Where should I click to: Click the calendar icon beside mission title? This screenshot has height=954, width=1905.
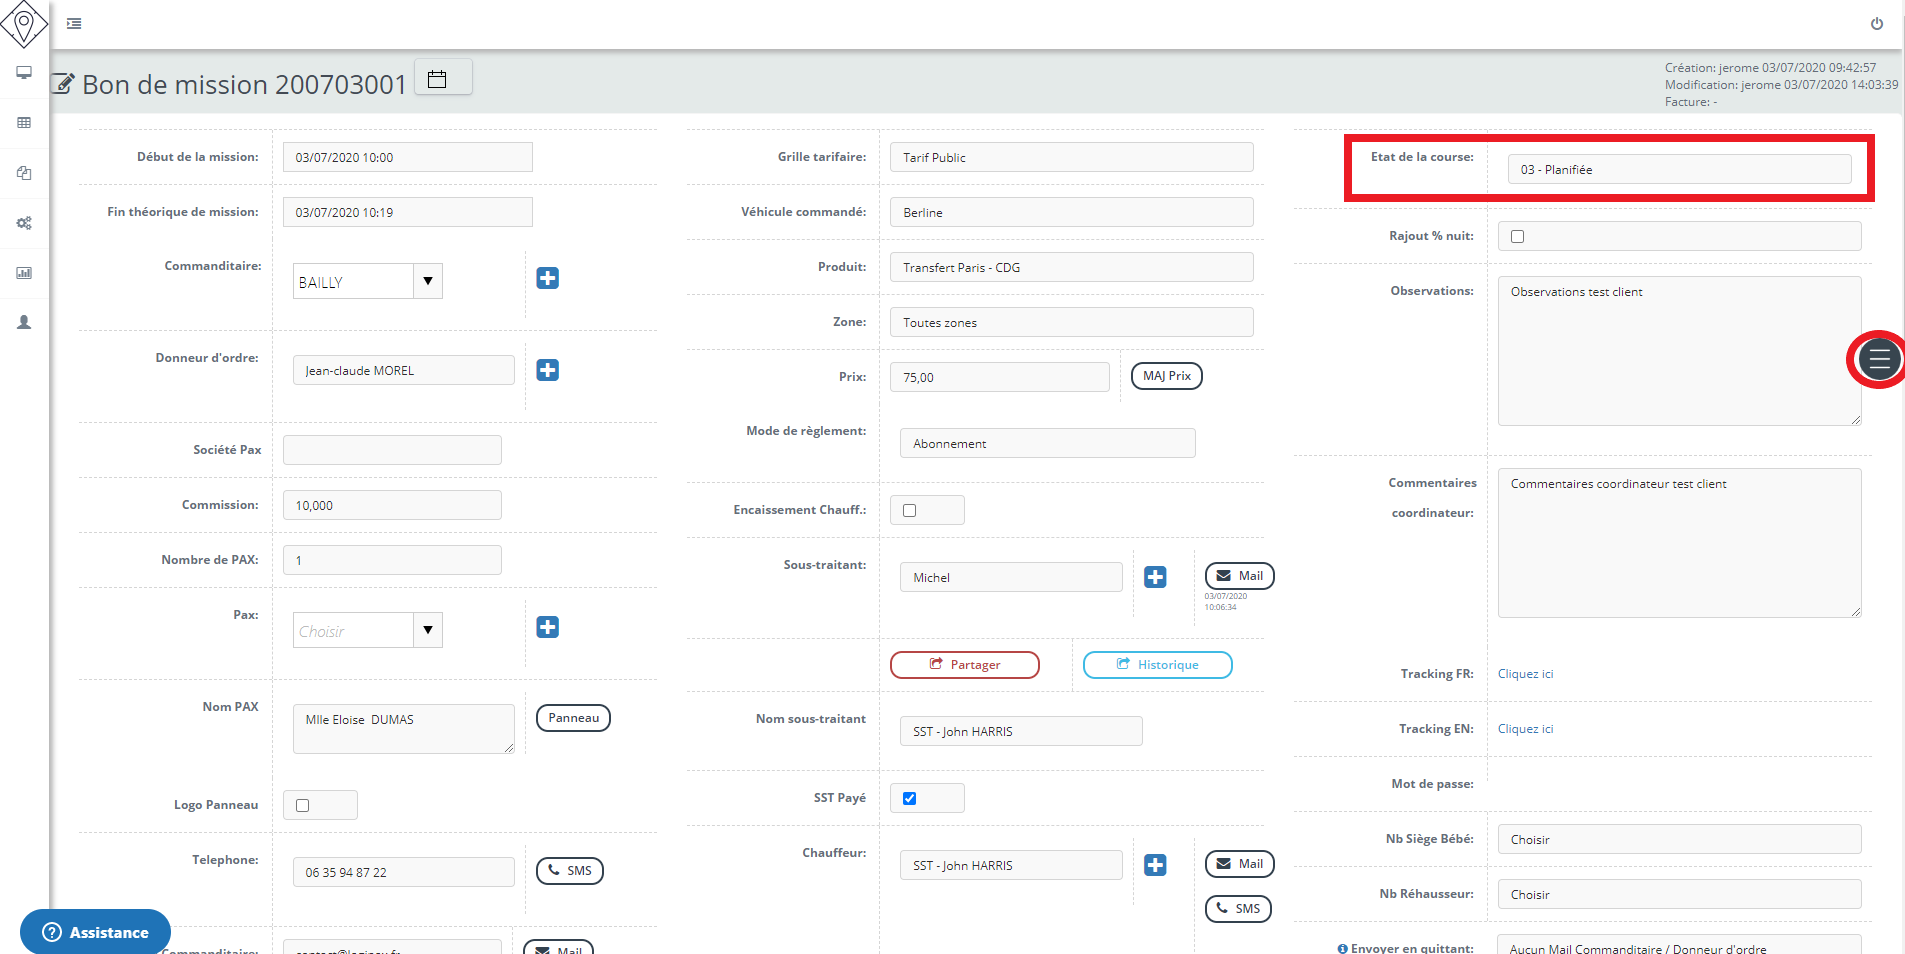click(437, 79)
